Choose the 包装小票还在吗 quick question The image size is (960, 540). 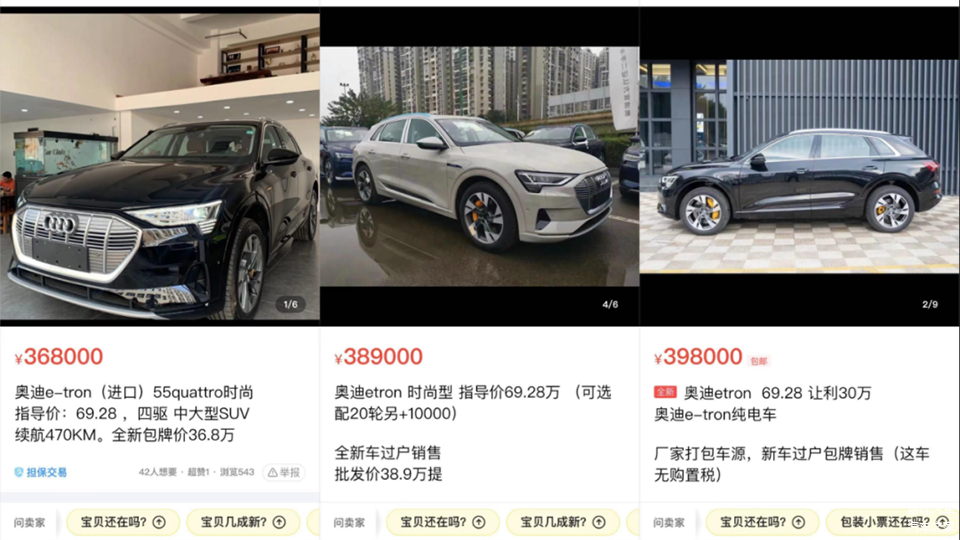coord(893,522)
